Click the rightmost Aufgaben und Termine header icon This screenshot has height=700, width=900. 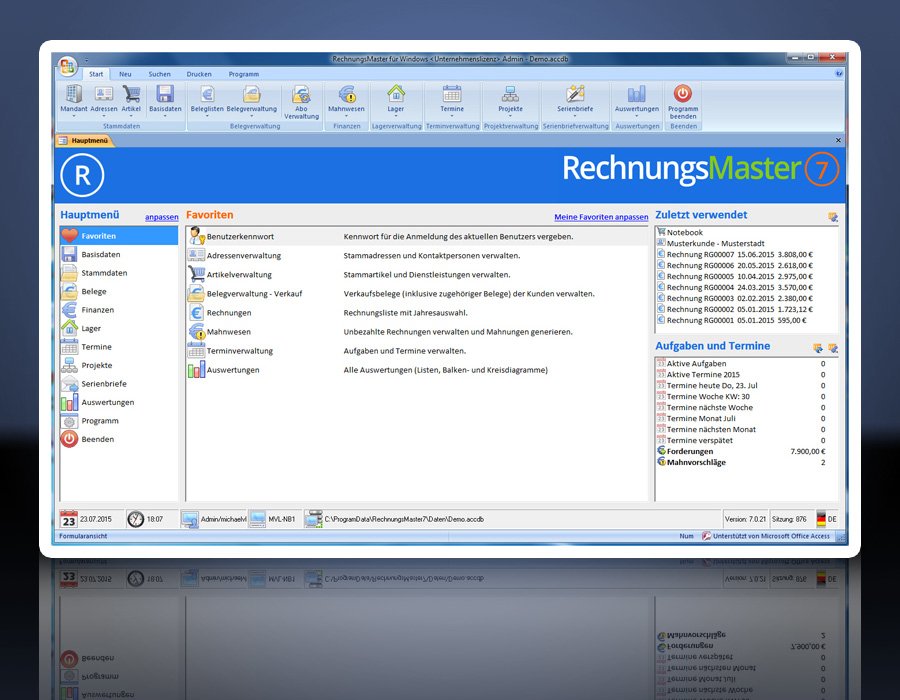(x=833, y=348)
